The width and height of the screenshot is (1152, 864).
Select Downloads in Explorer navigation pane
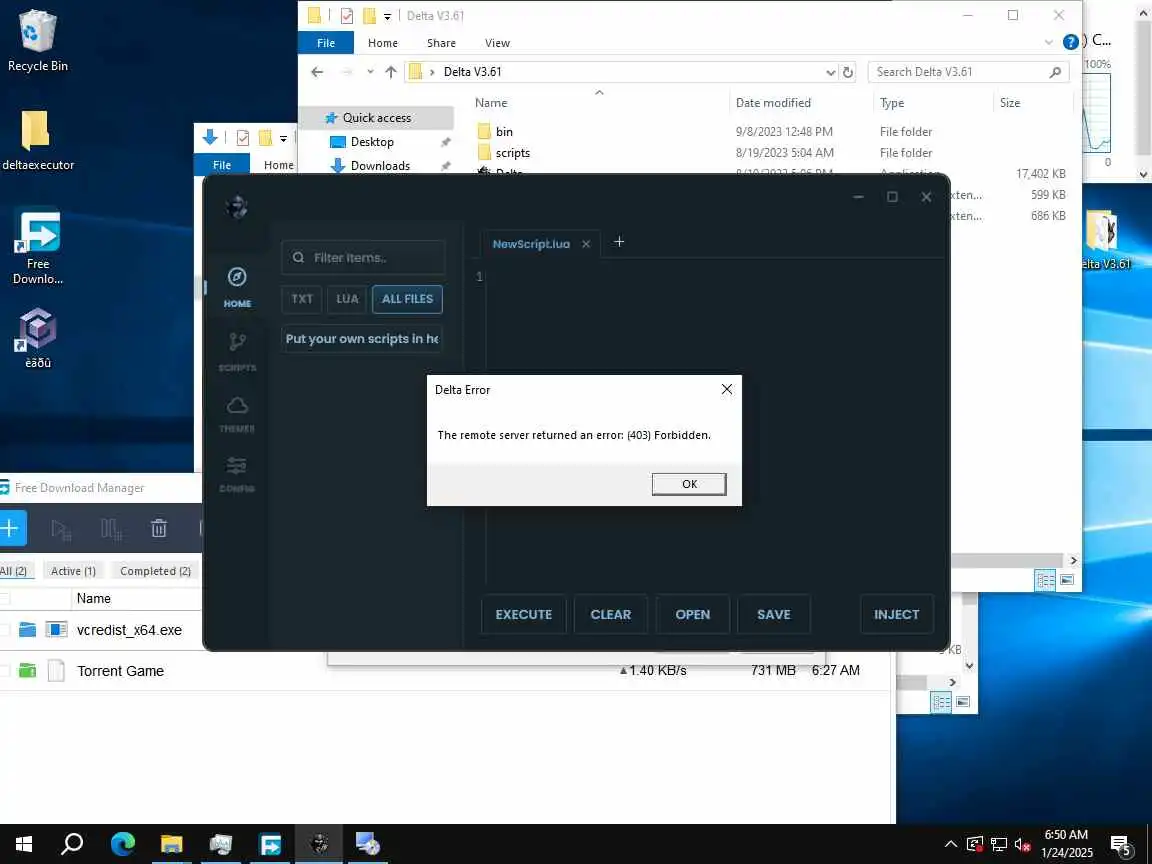[x=380, y=165]
